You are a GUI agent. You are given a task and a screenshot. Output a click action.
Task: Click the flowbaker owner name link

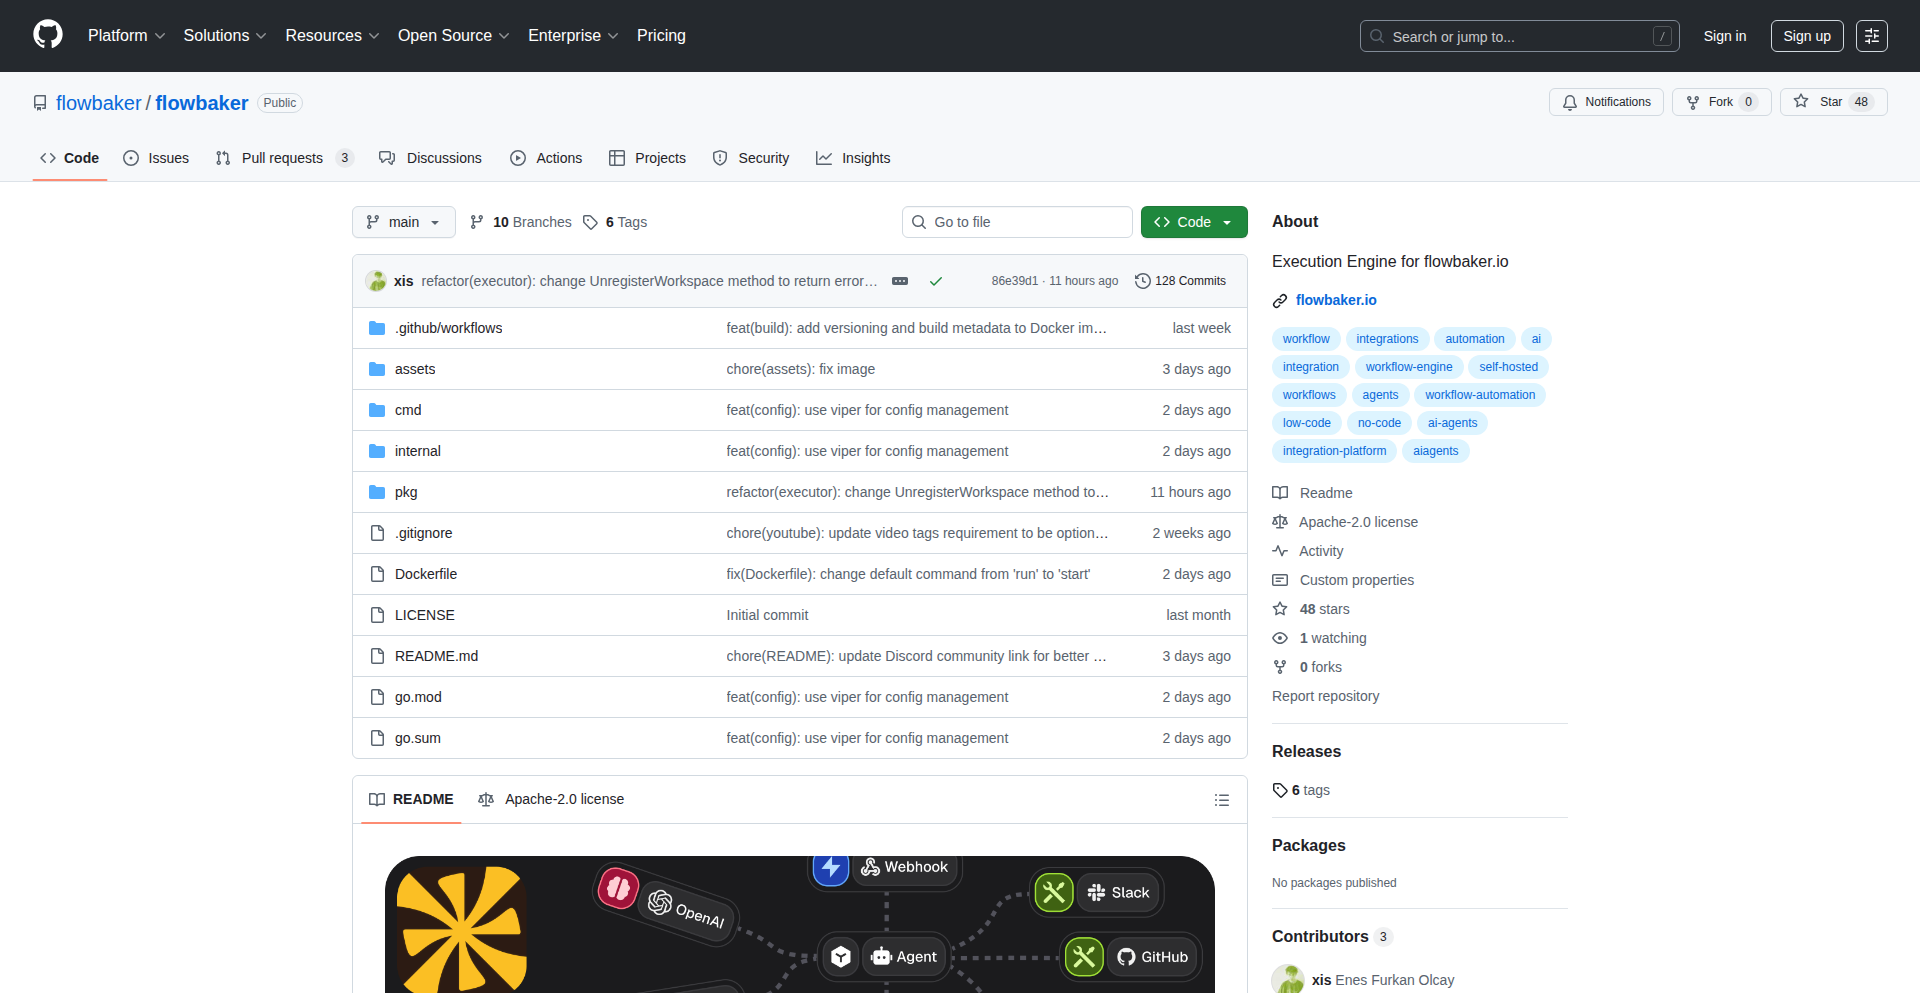(x=99, y=103)
